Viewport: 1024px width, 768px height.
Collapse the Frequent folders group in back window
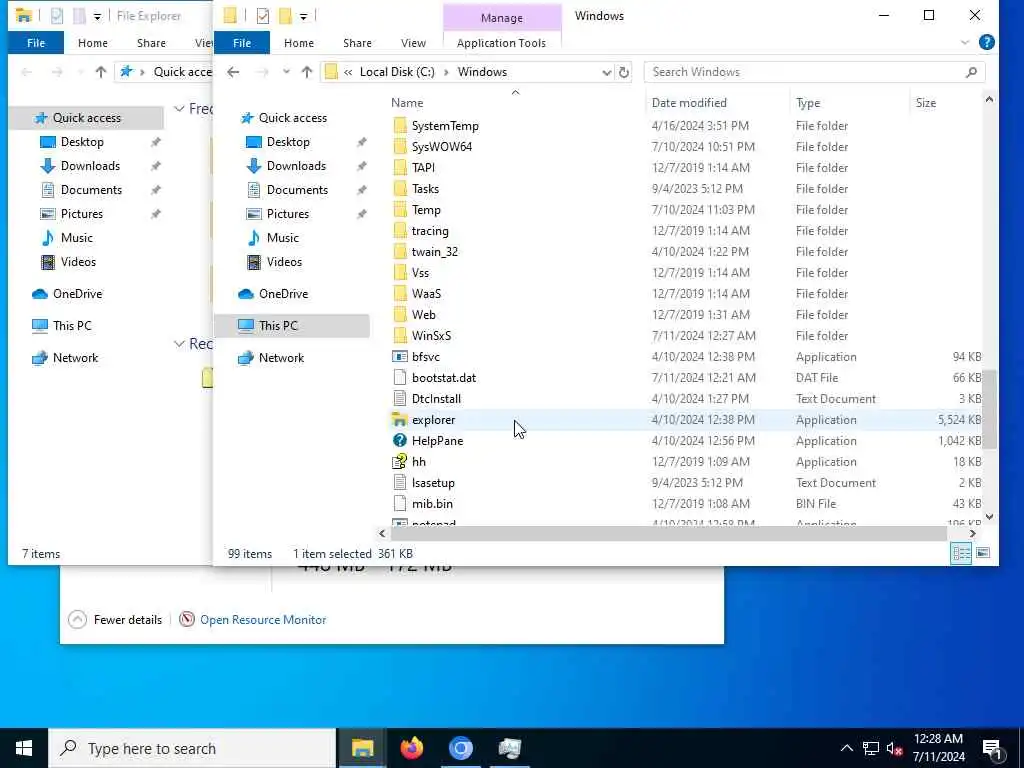(x=179, y=108)
